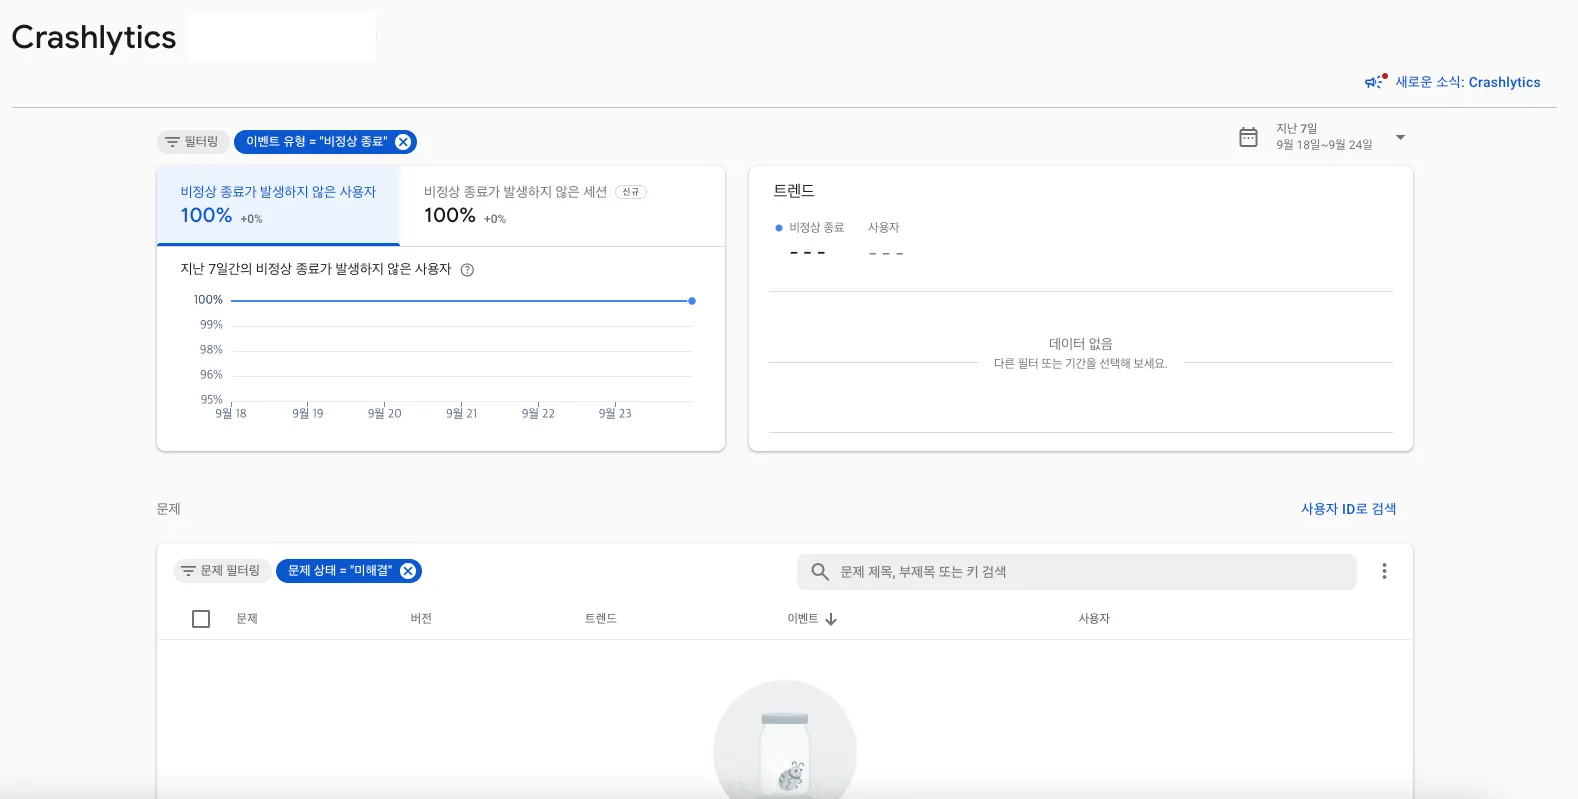1578x799 pixels.
Task: Remove the 이벤트 유형 비정상 종료 filter
Action: 403,142
